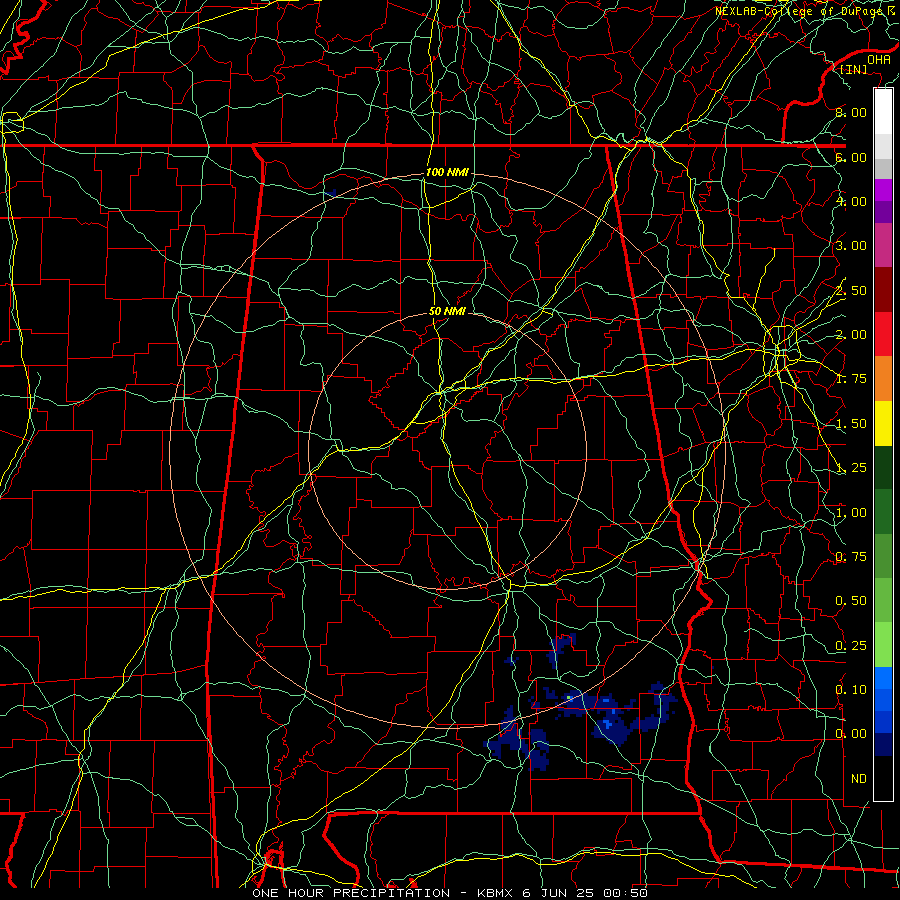Click the black ND legend swatch

(883, 778)
